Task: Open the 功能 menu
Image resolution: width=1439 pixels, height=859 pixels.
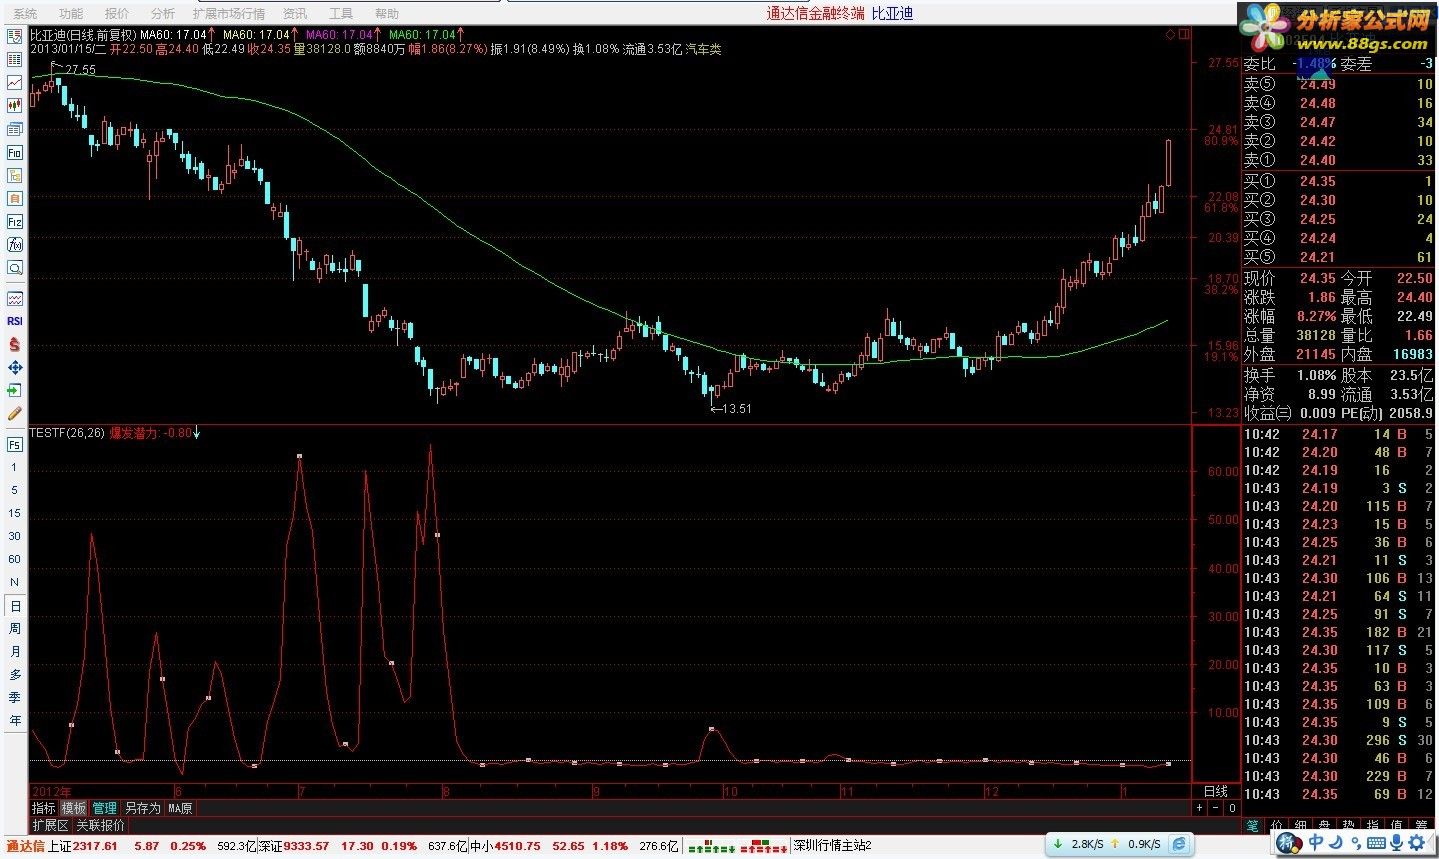Action: point(71,14)
